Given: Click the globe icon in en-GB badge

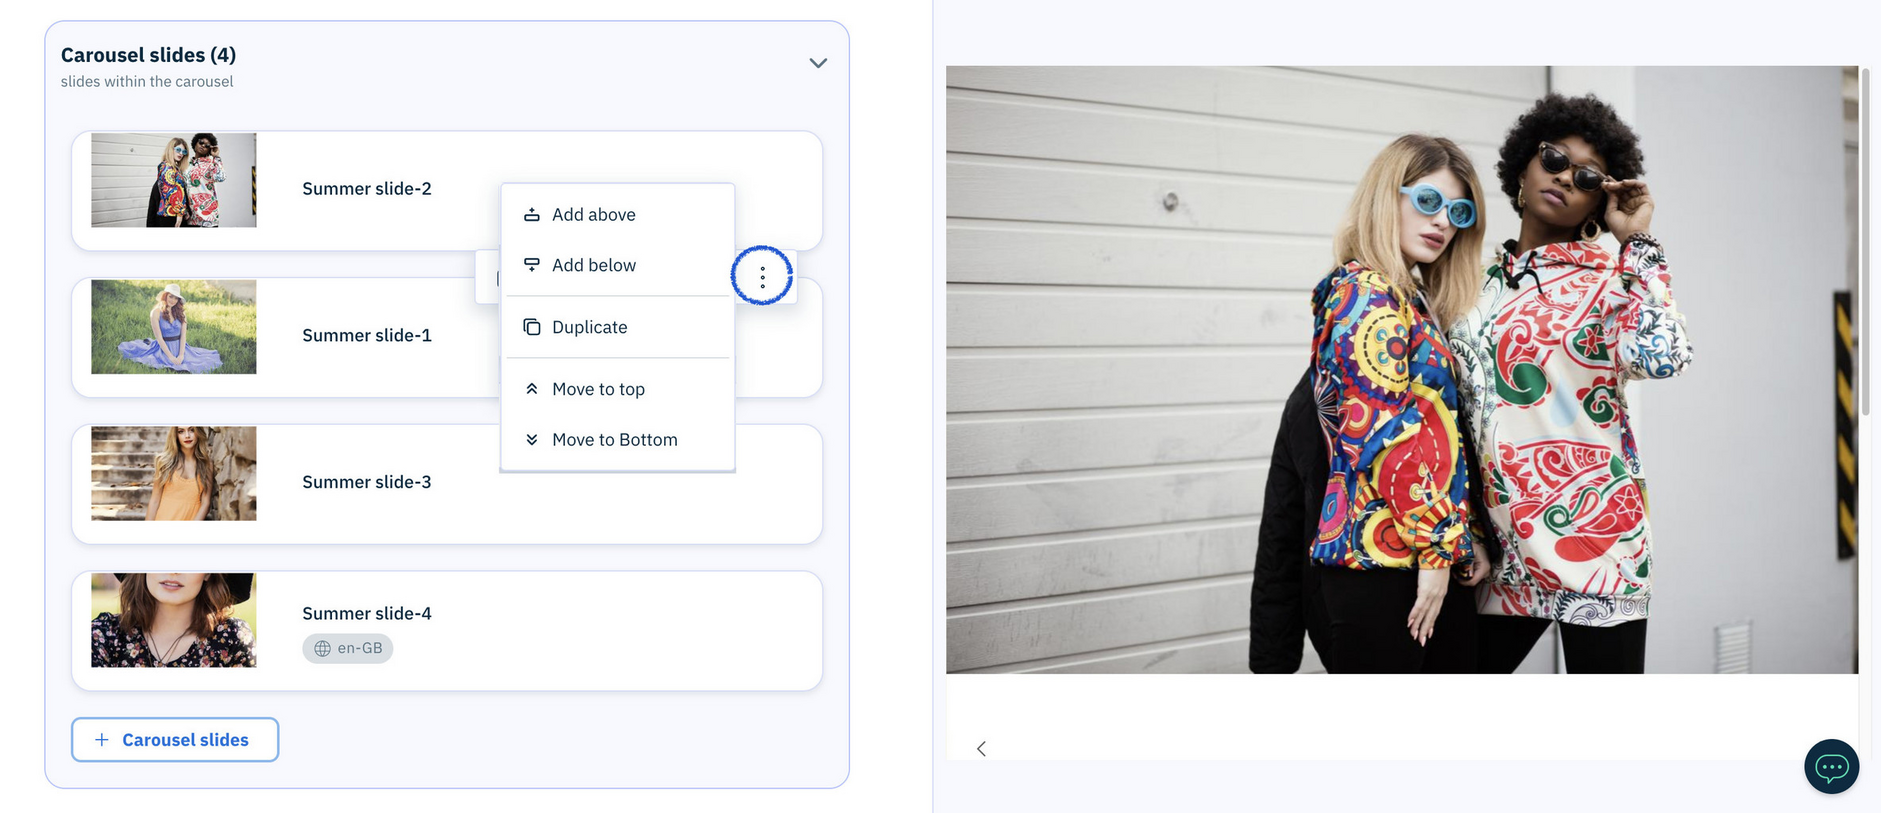Looking at the screenshot, I should [x=322, y=648].
